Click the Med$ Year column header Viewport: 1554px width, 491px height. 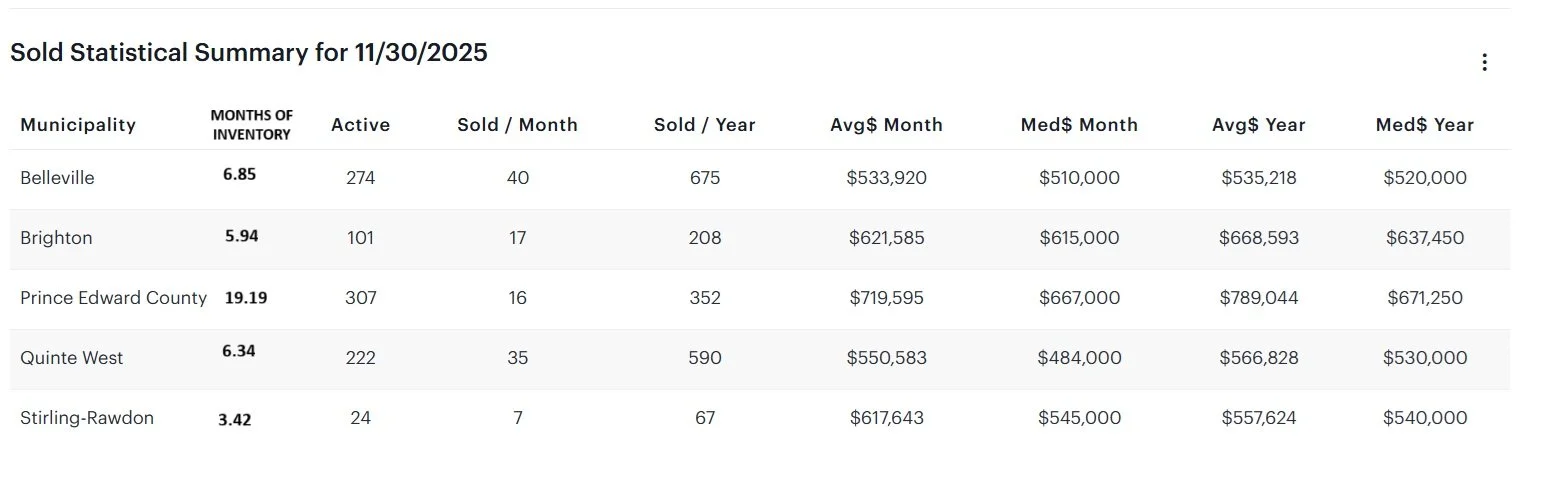(x=1425, y=125)
